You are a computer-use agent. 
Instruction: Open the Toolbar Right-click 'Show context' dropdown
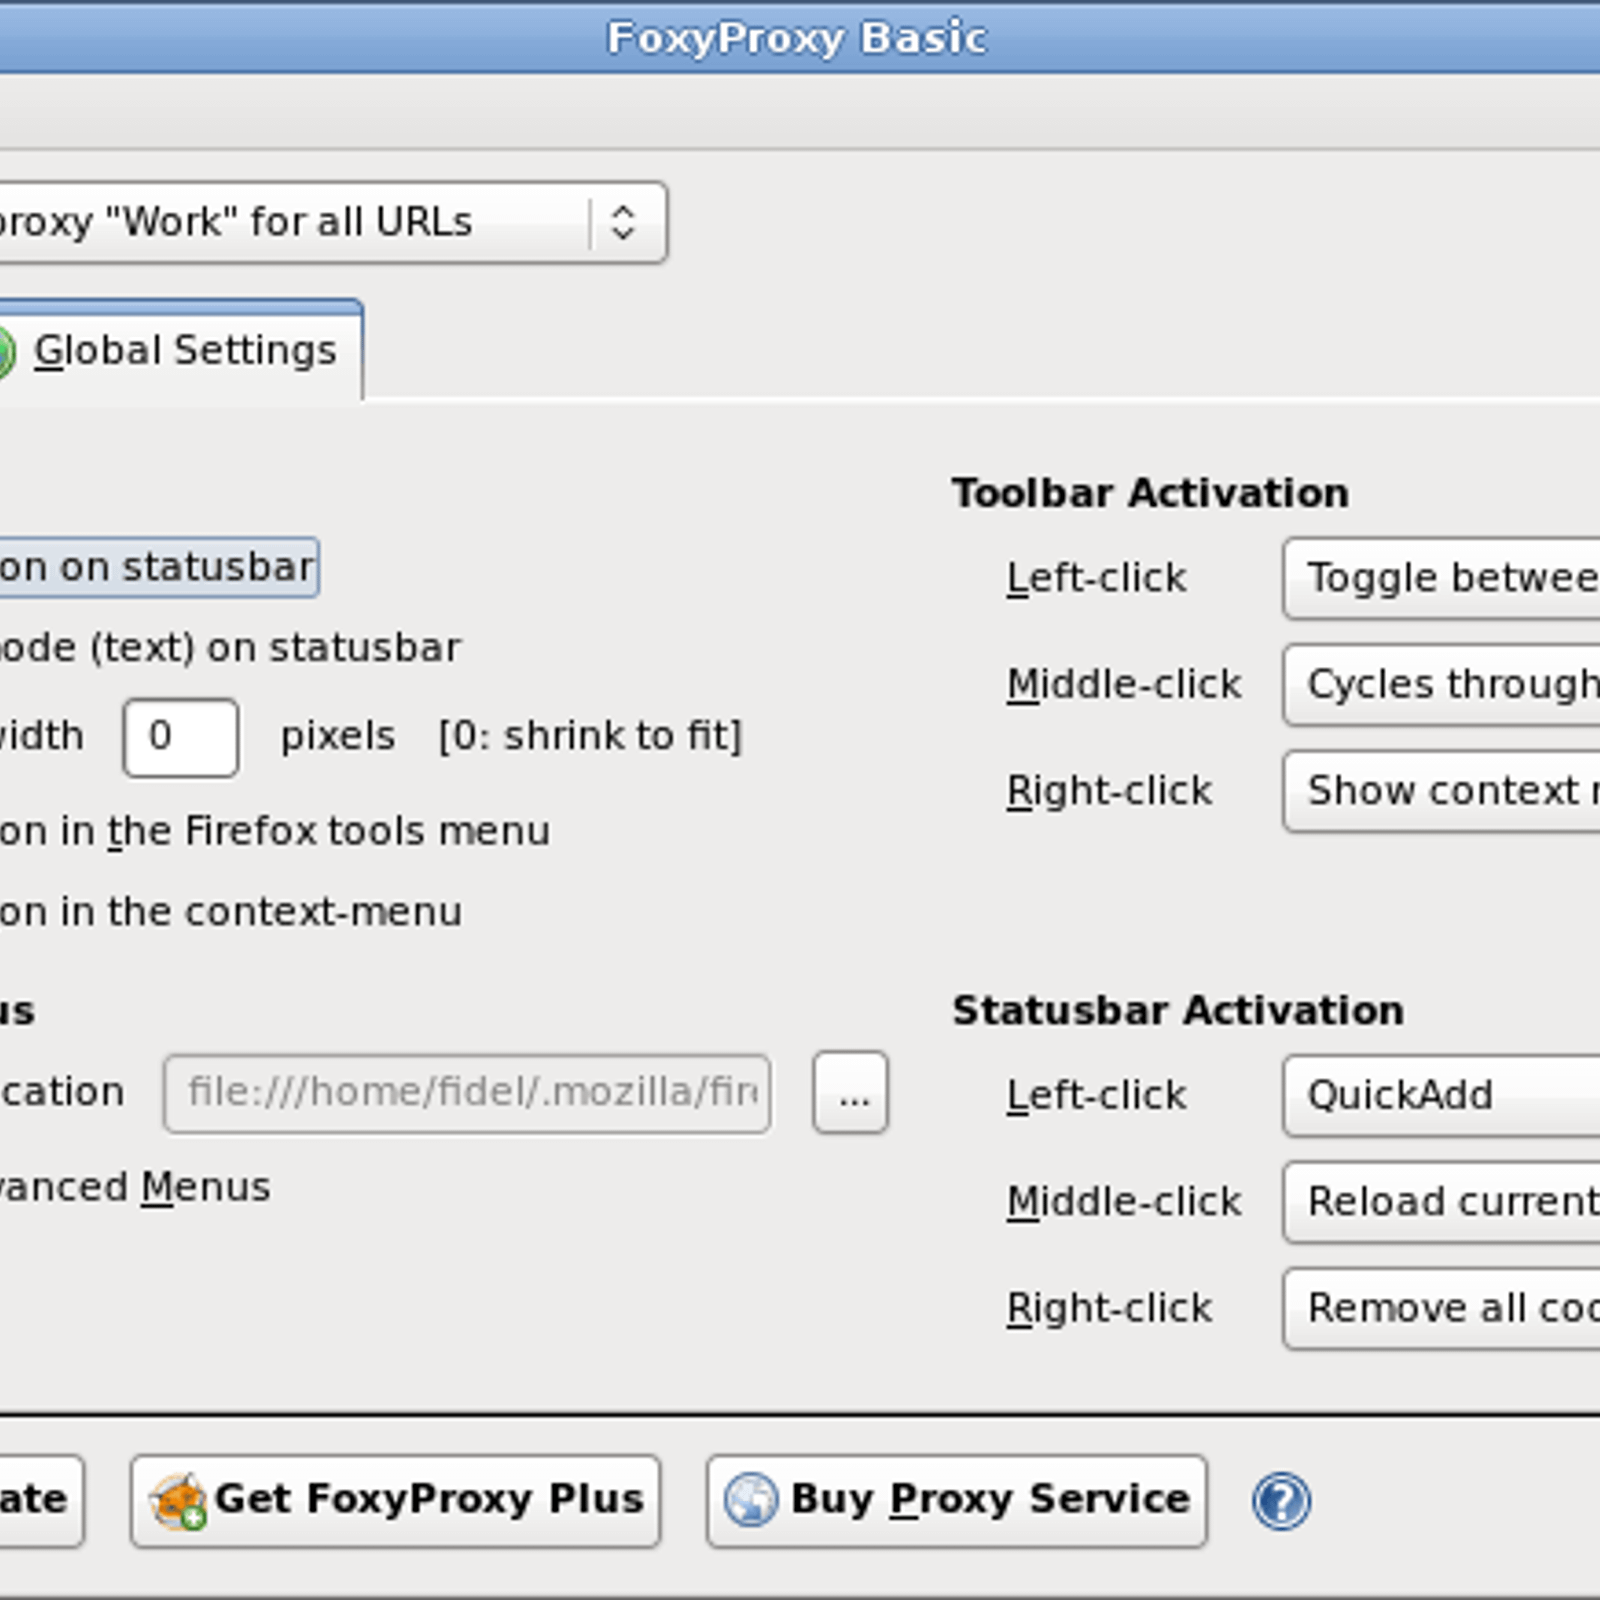click(1442, 791)
